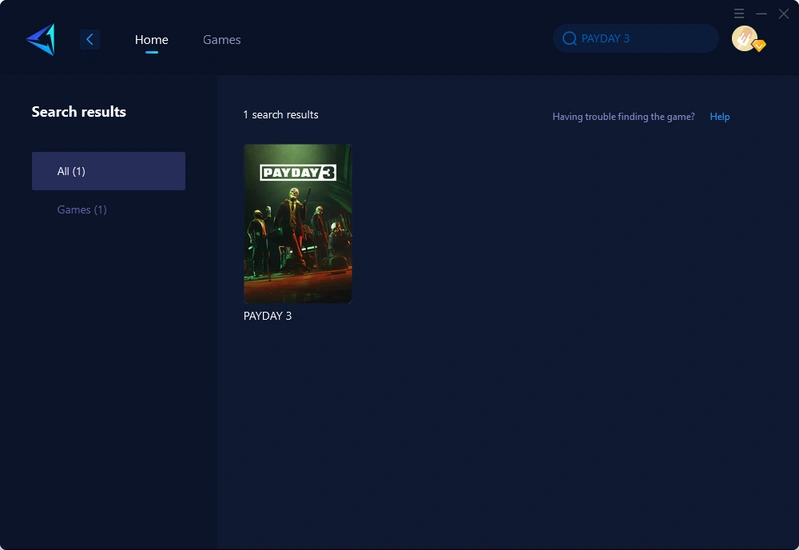Click the PAYDAY 3 logo on cover art
This screenshot has height=550, width=799.
[297, 172]
